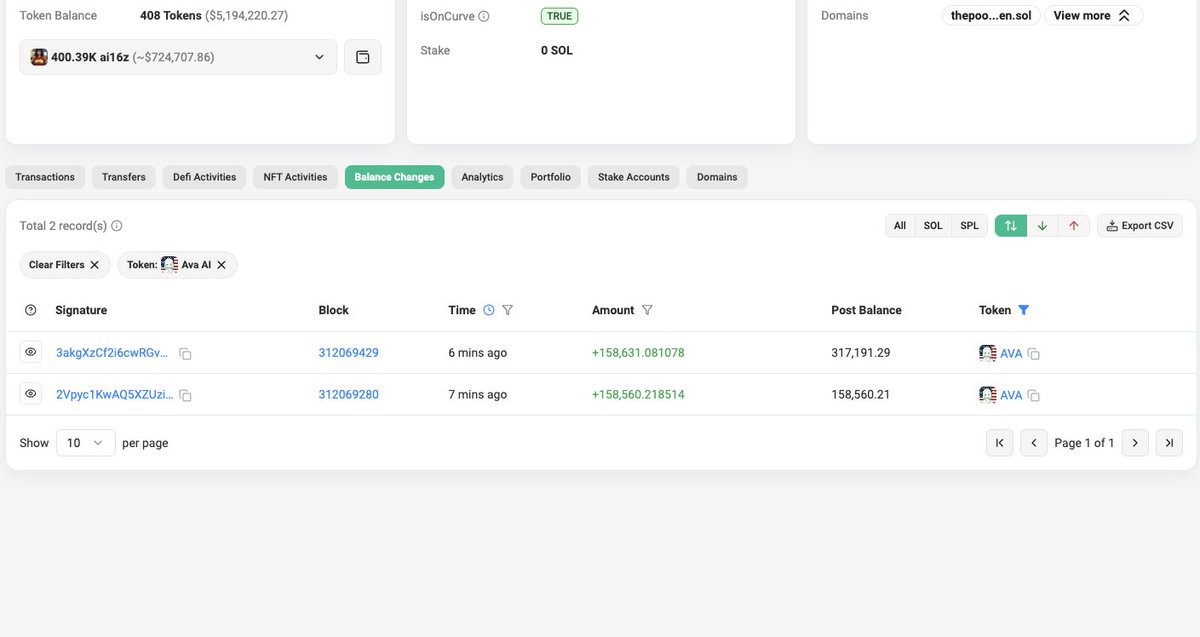Click AVA token logo in 7 mins ago row
This screenshot has height=637, width=1200.
coord(988,394)
